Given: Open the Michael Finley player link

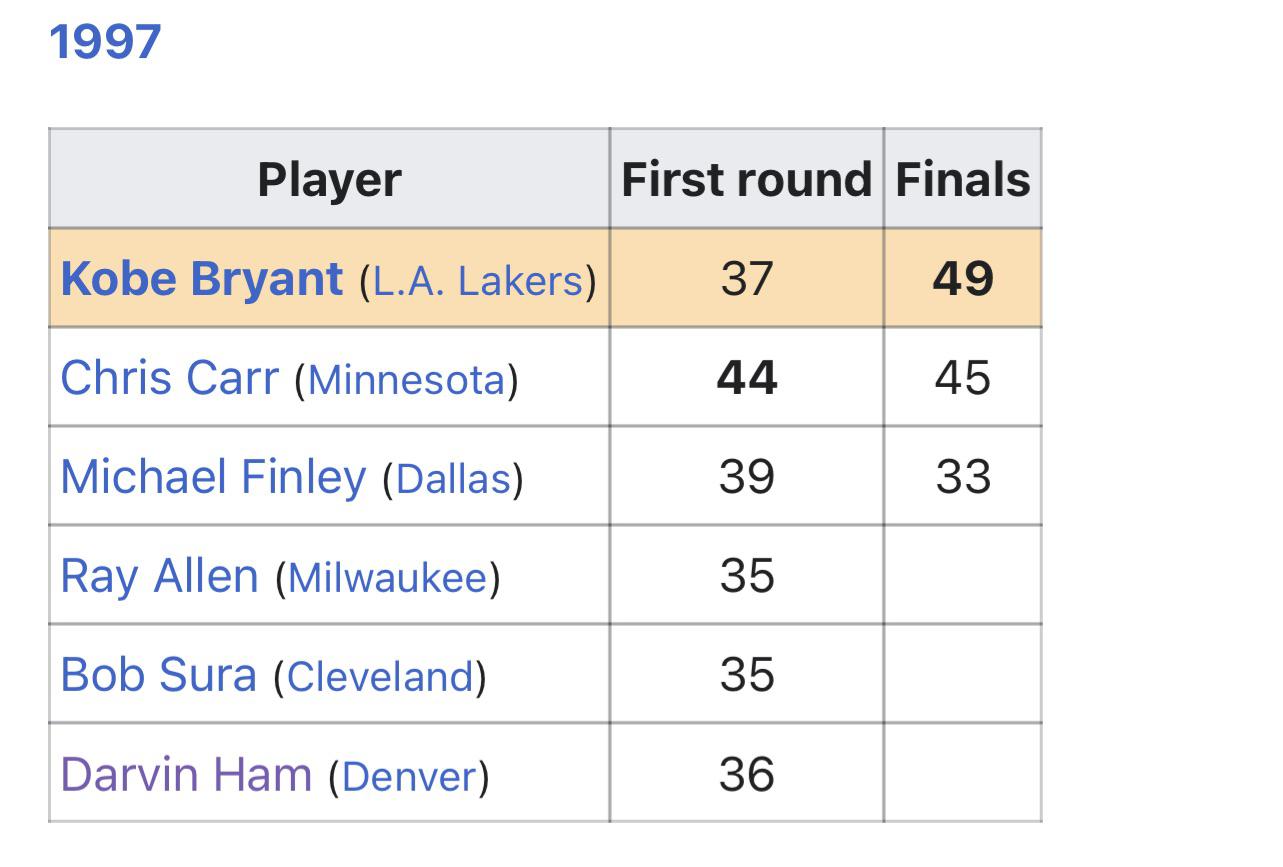Looking at the screenshot, I should [213, 477].
